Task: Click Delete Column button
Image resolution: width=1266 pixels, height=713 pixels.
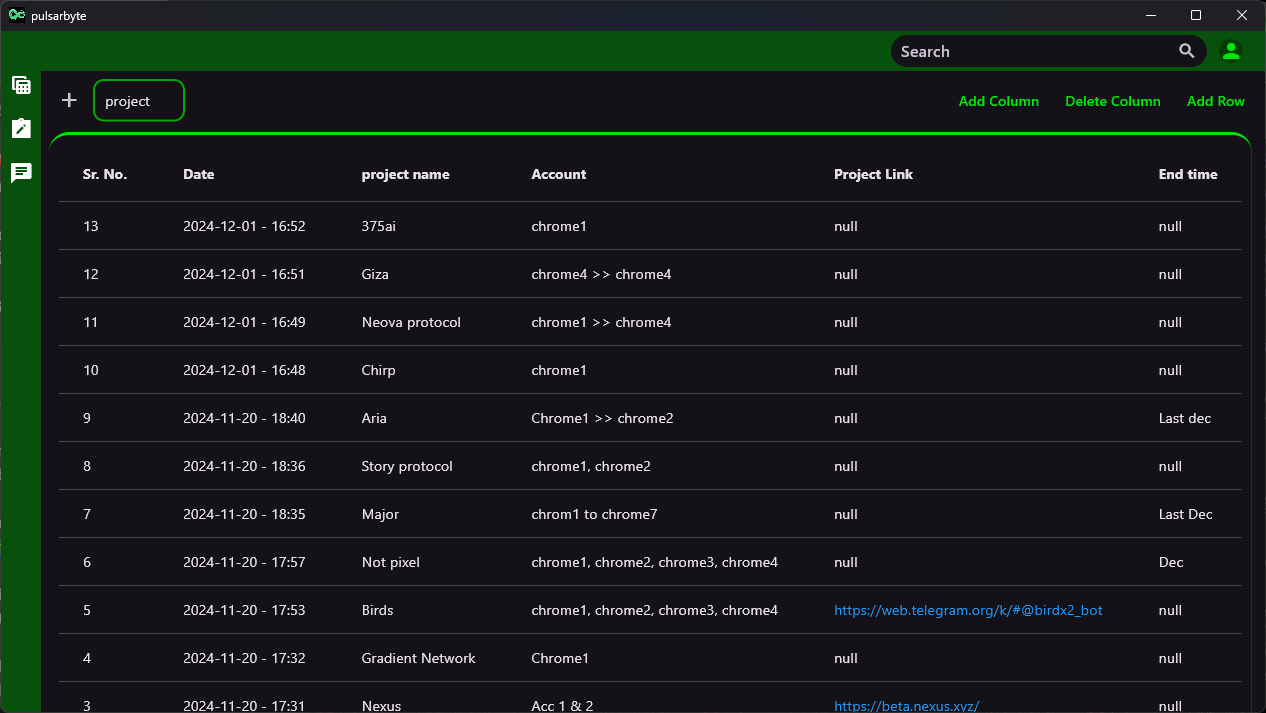Action: coord(1113,101)
